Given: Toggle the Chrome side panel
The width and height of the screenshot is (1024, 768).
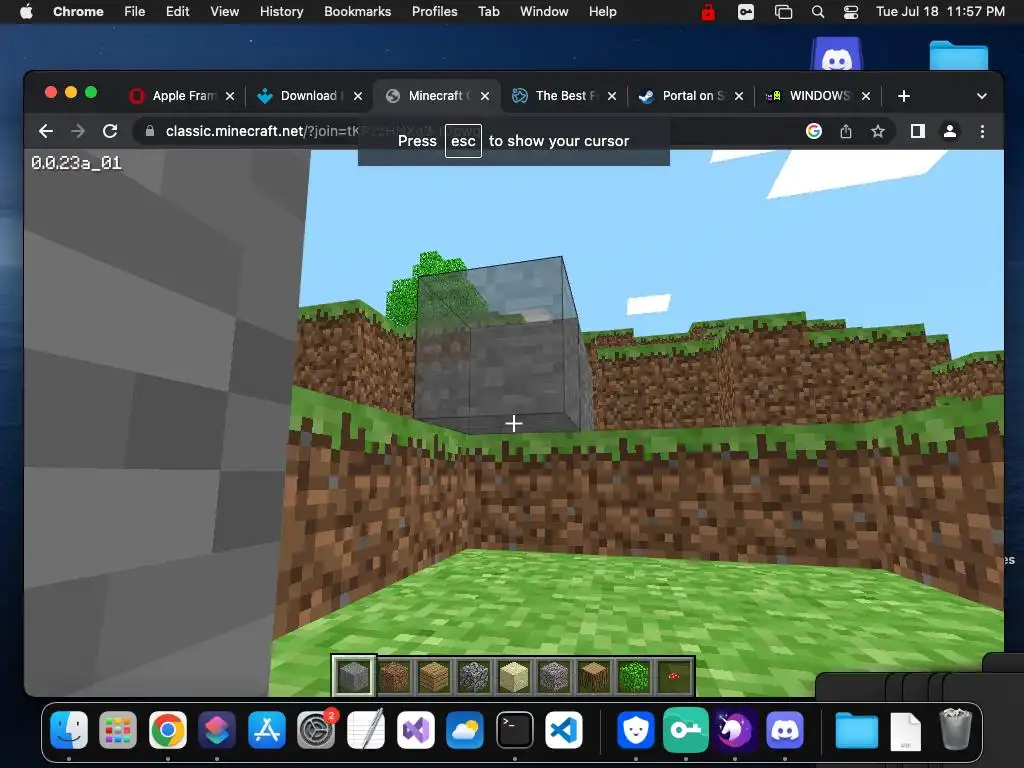Looking at the screenshot, I should [918, 131].
